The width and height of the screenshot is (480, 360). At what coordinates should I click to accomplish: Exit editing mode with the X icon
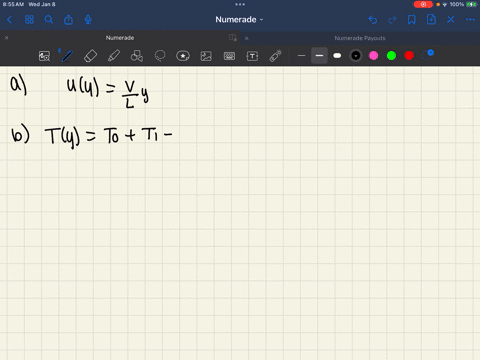click(x=451, y=20)
